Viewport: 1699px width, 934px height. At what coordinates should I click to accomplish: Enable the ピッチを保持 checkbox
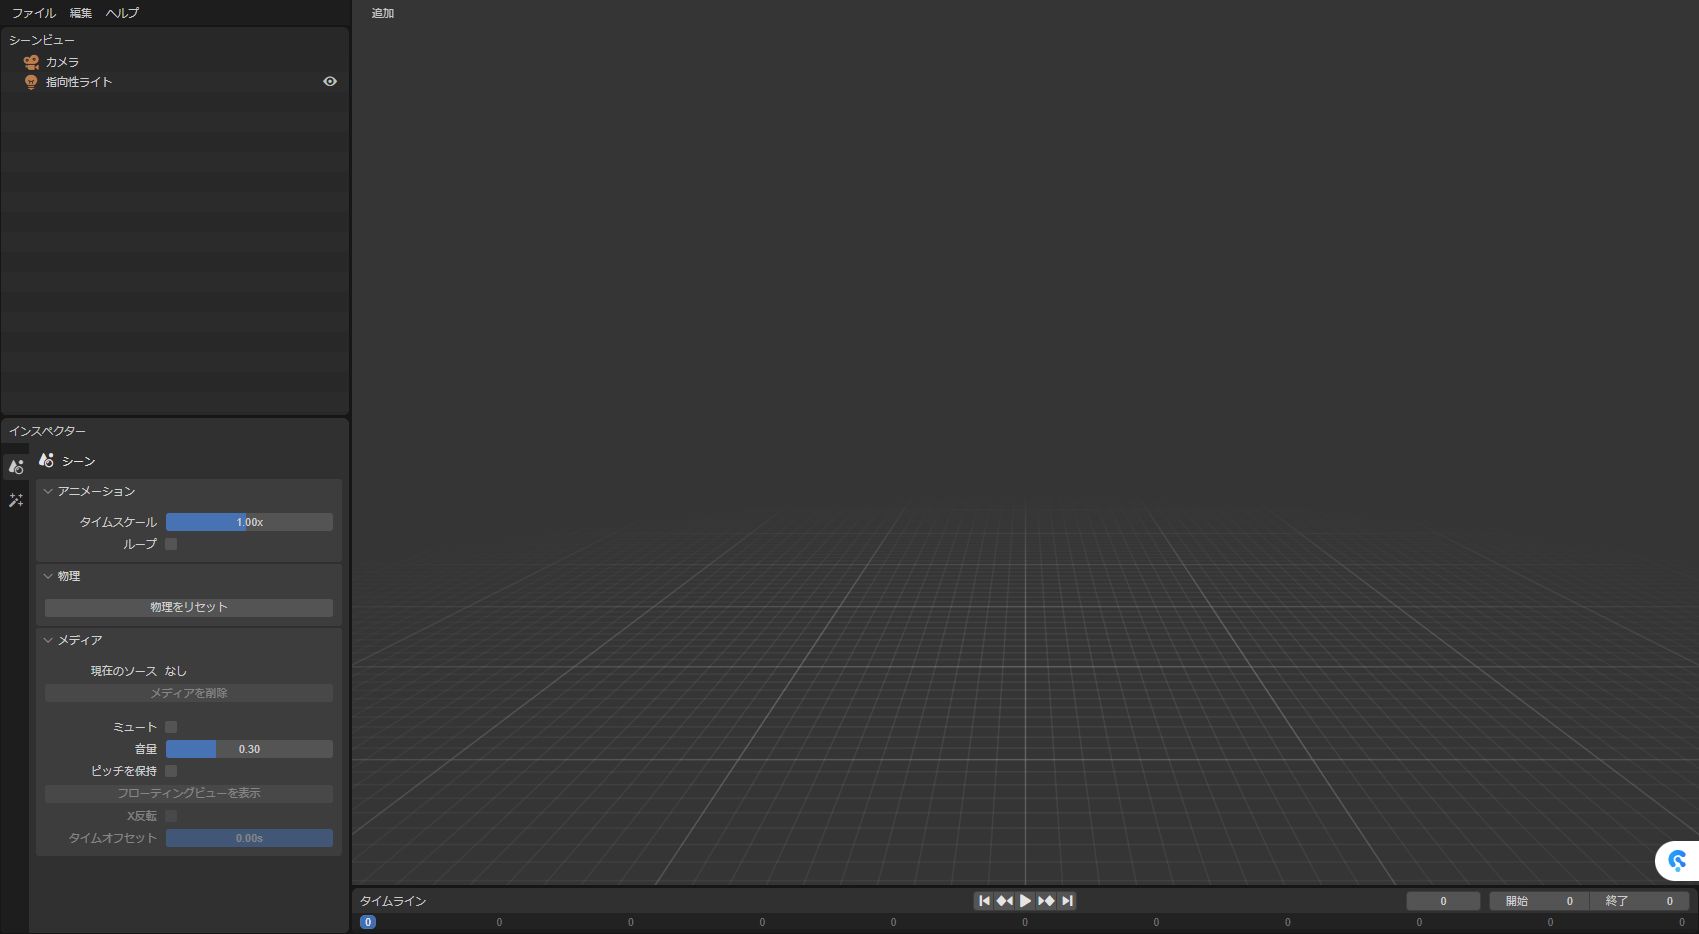[171, 771]
